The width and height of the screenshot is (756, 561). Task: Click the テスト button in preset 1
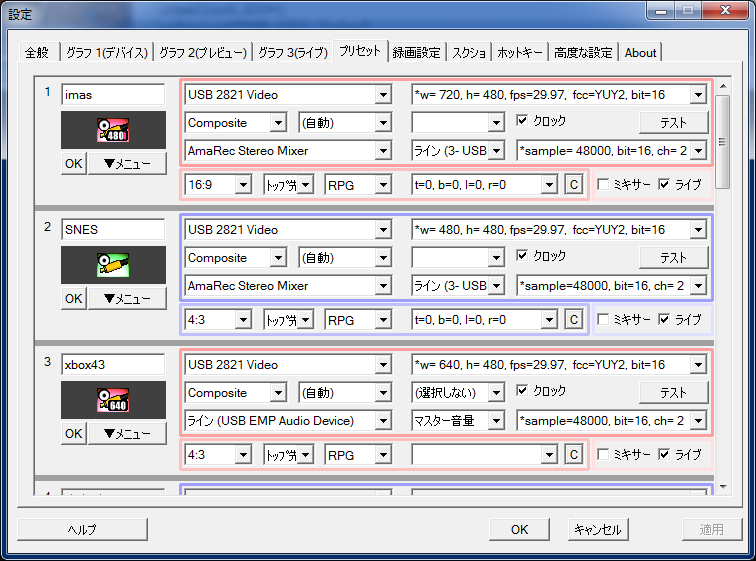click(x=674, y=122)
